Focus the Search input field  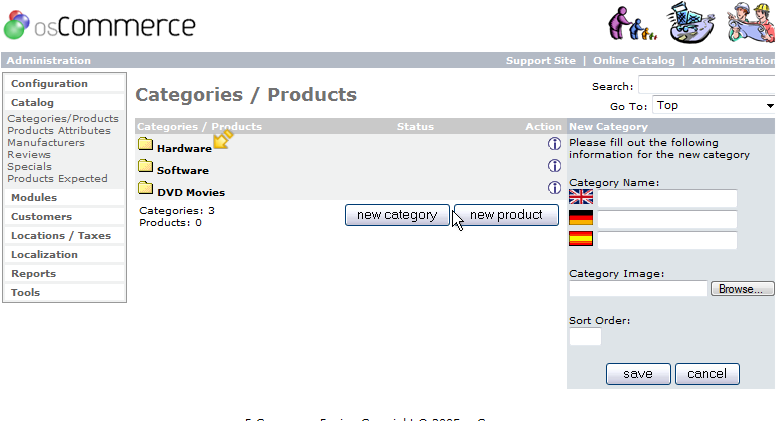707,85
